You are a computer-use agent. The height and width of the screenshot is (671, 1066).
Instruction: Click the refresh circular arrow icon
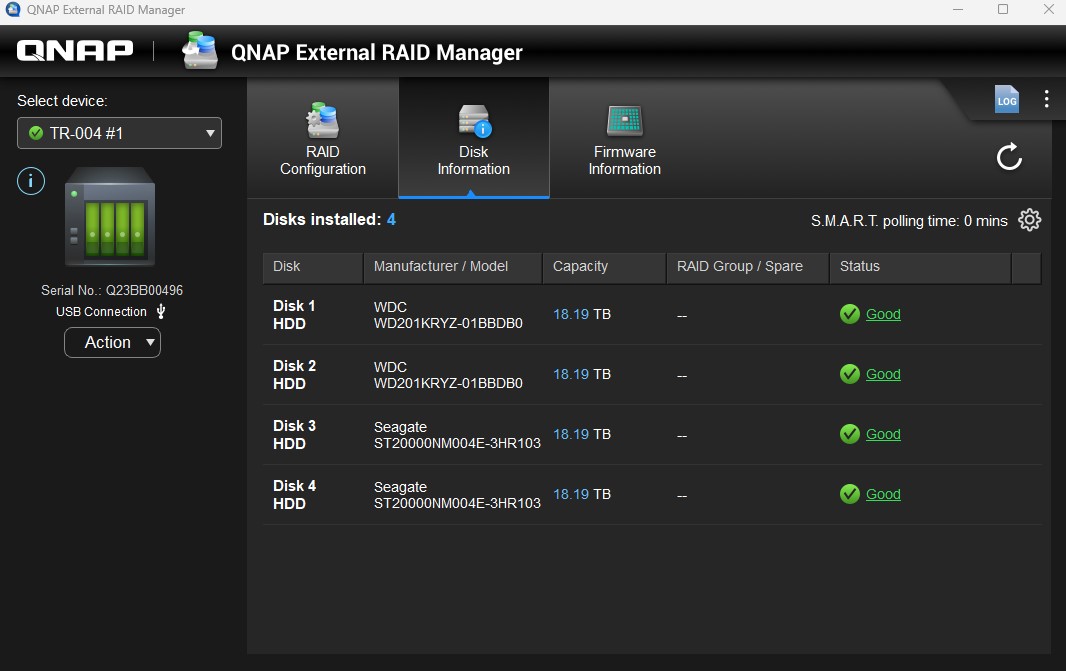pos(1009,157)
